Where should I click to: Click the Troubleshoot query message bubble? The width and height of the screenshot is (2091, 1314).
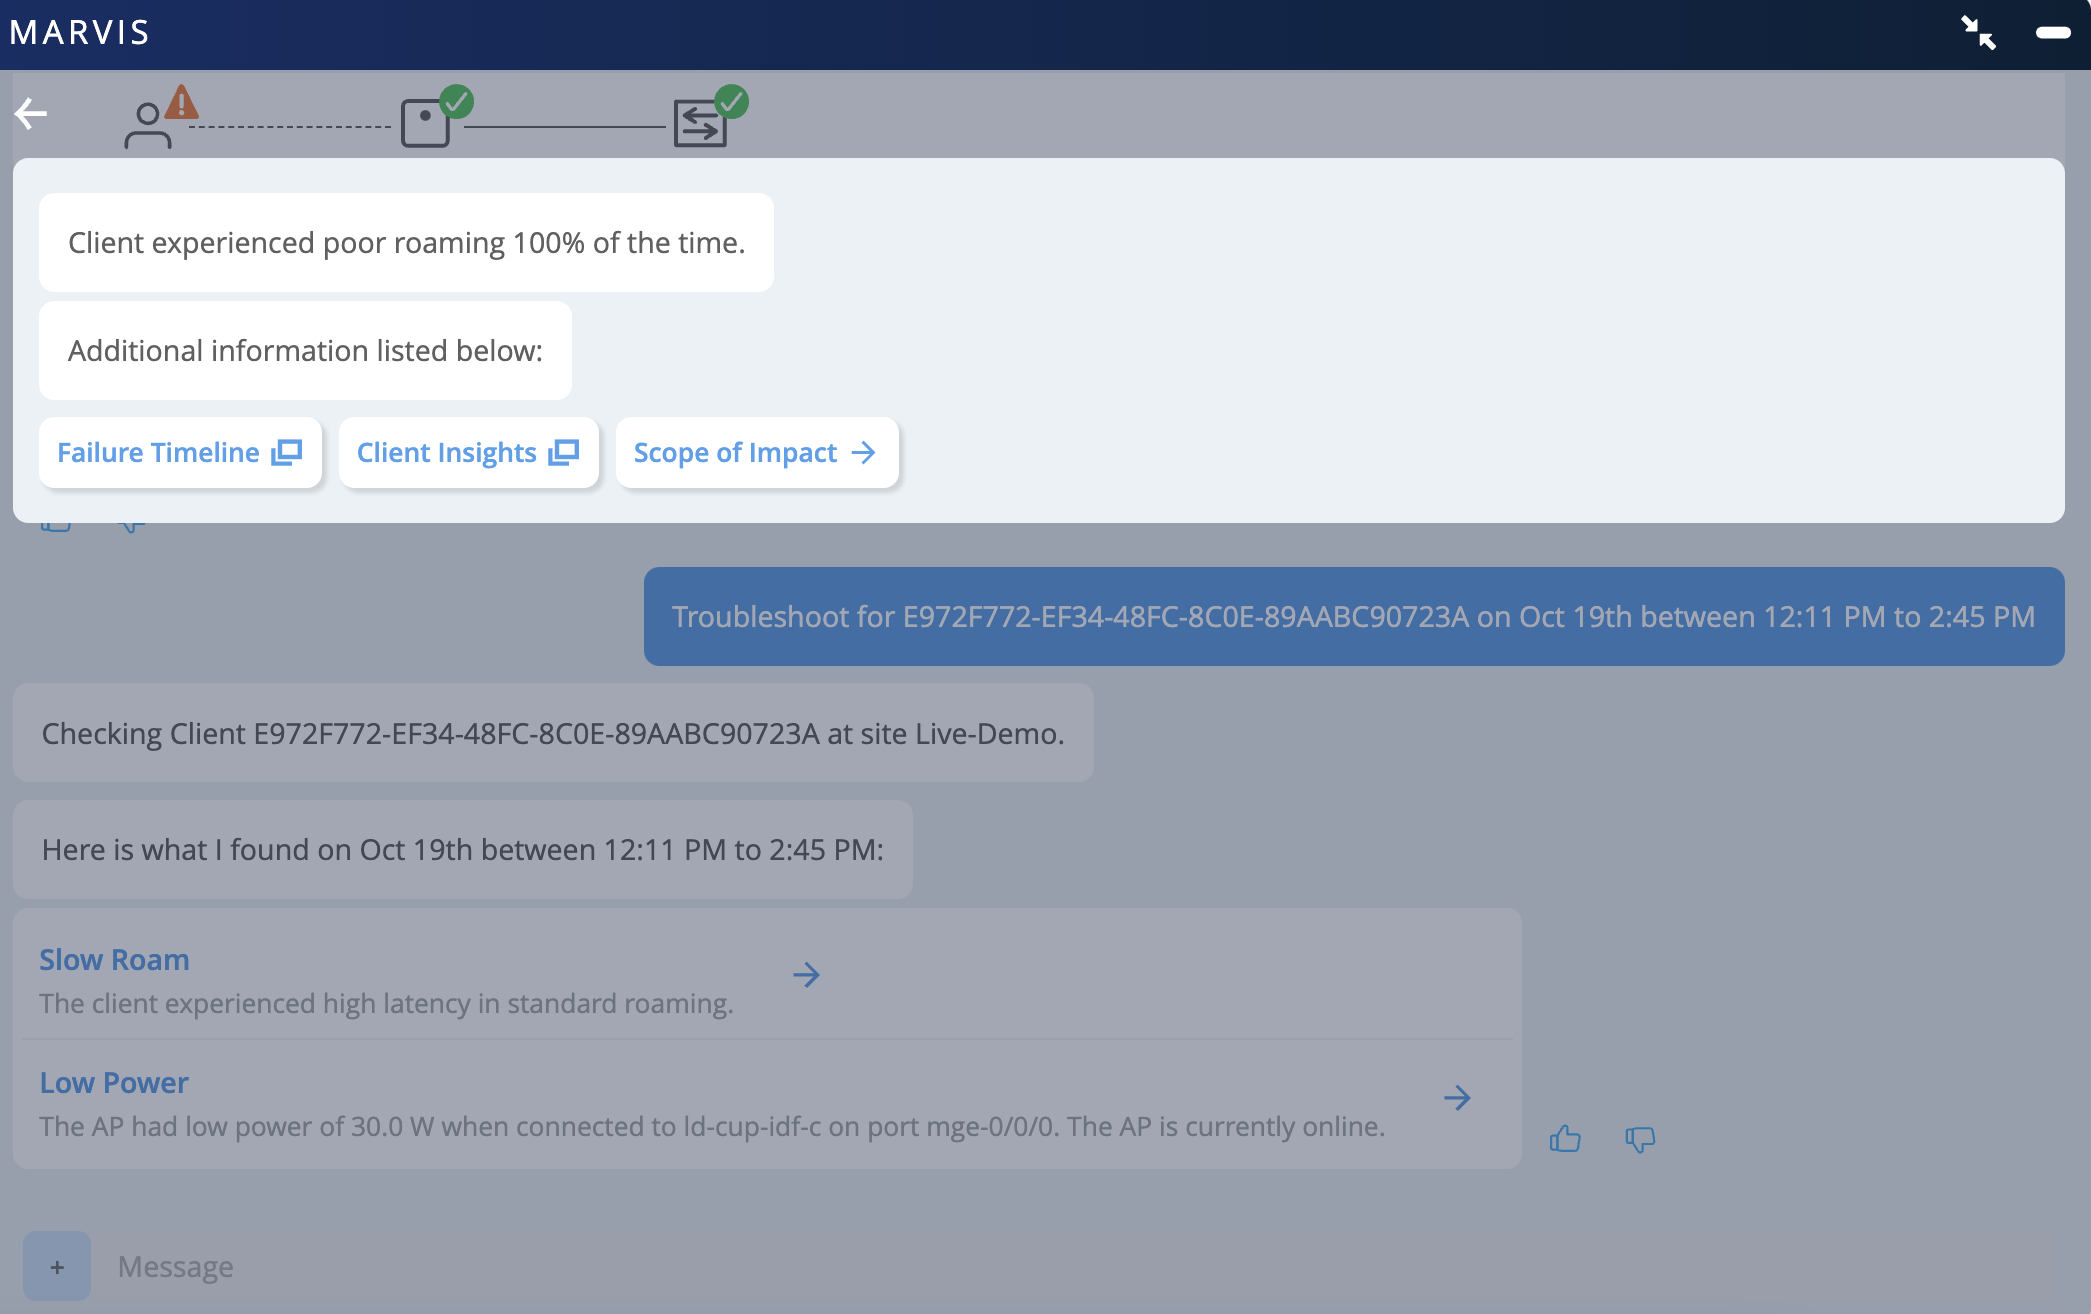1353,617
